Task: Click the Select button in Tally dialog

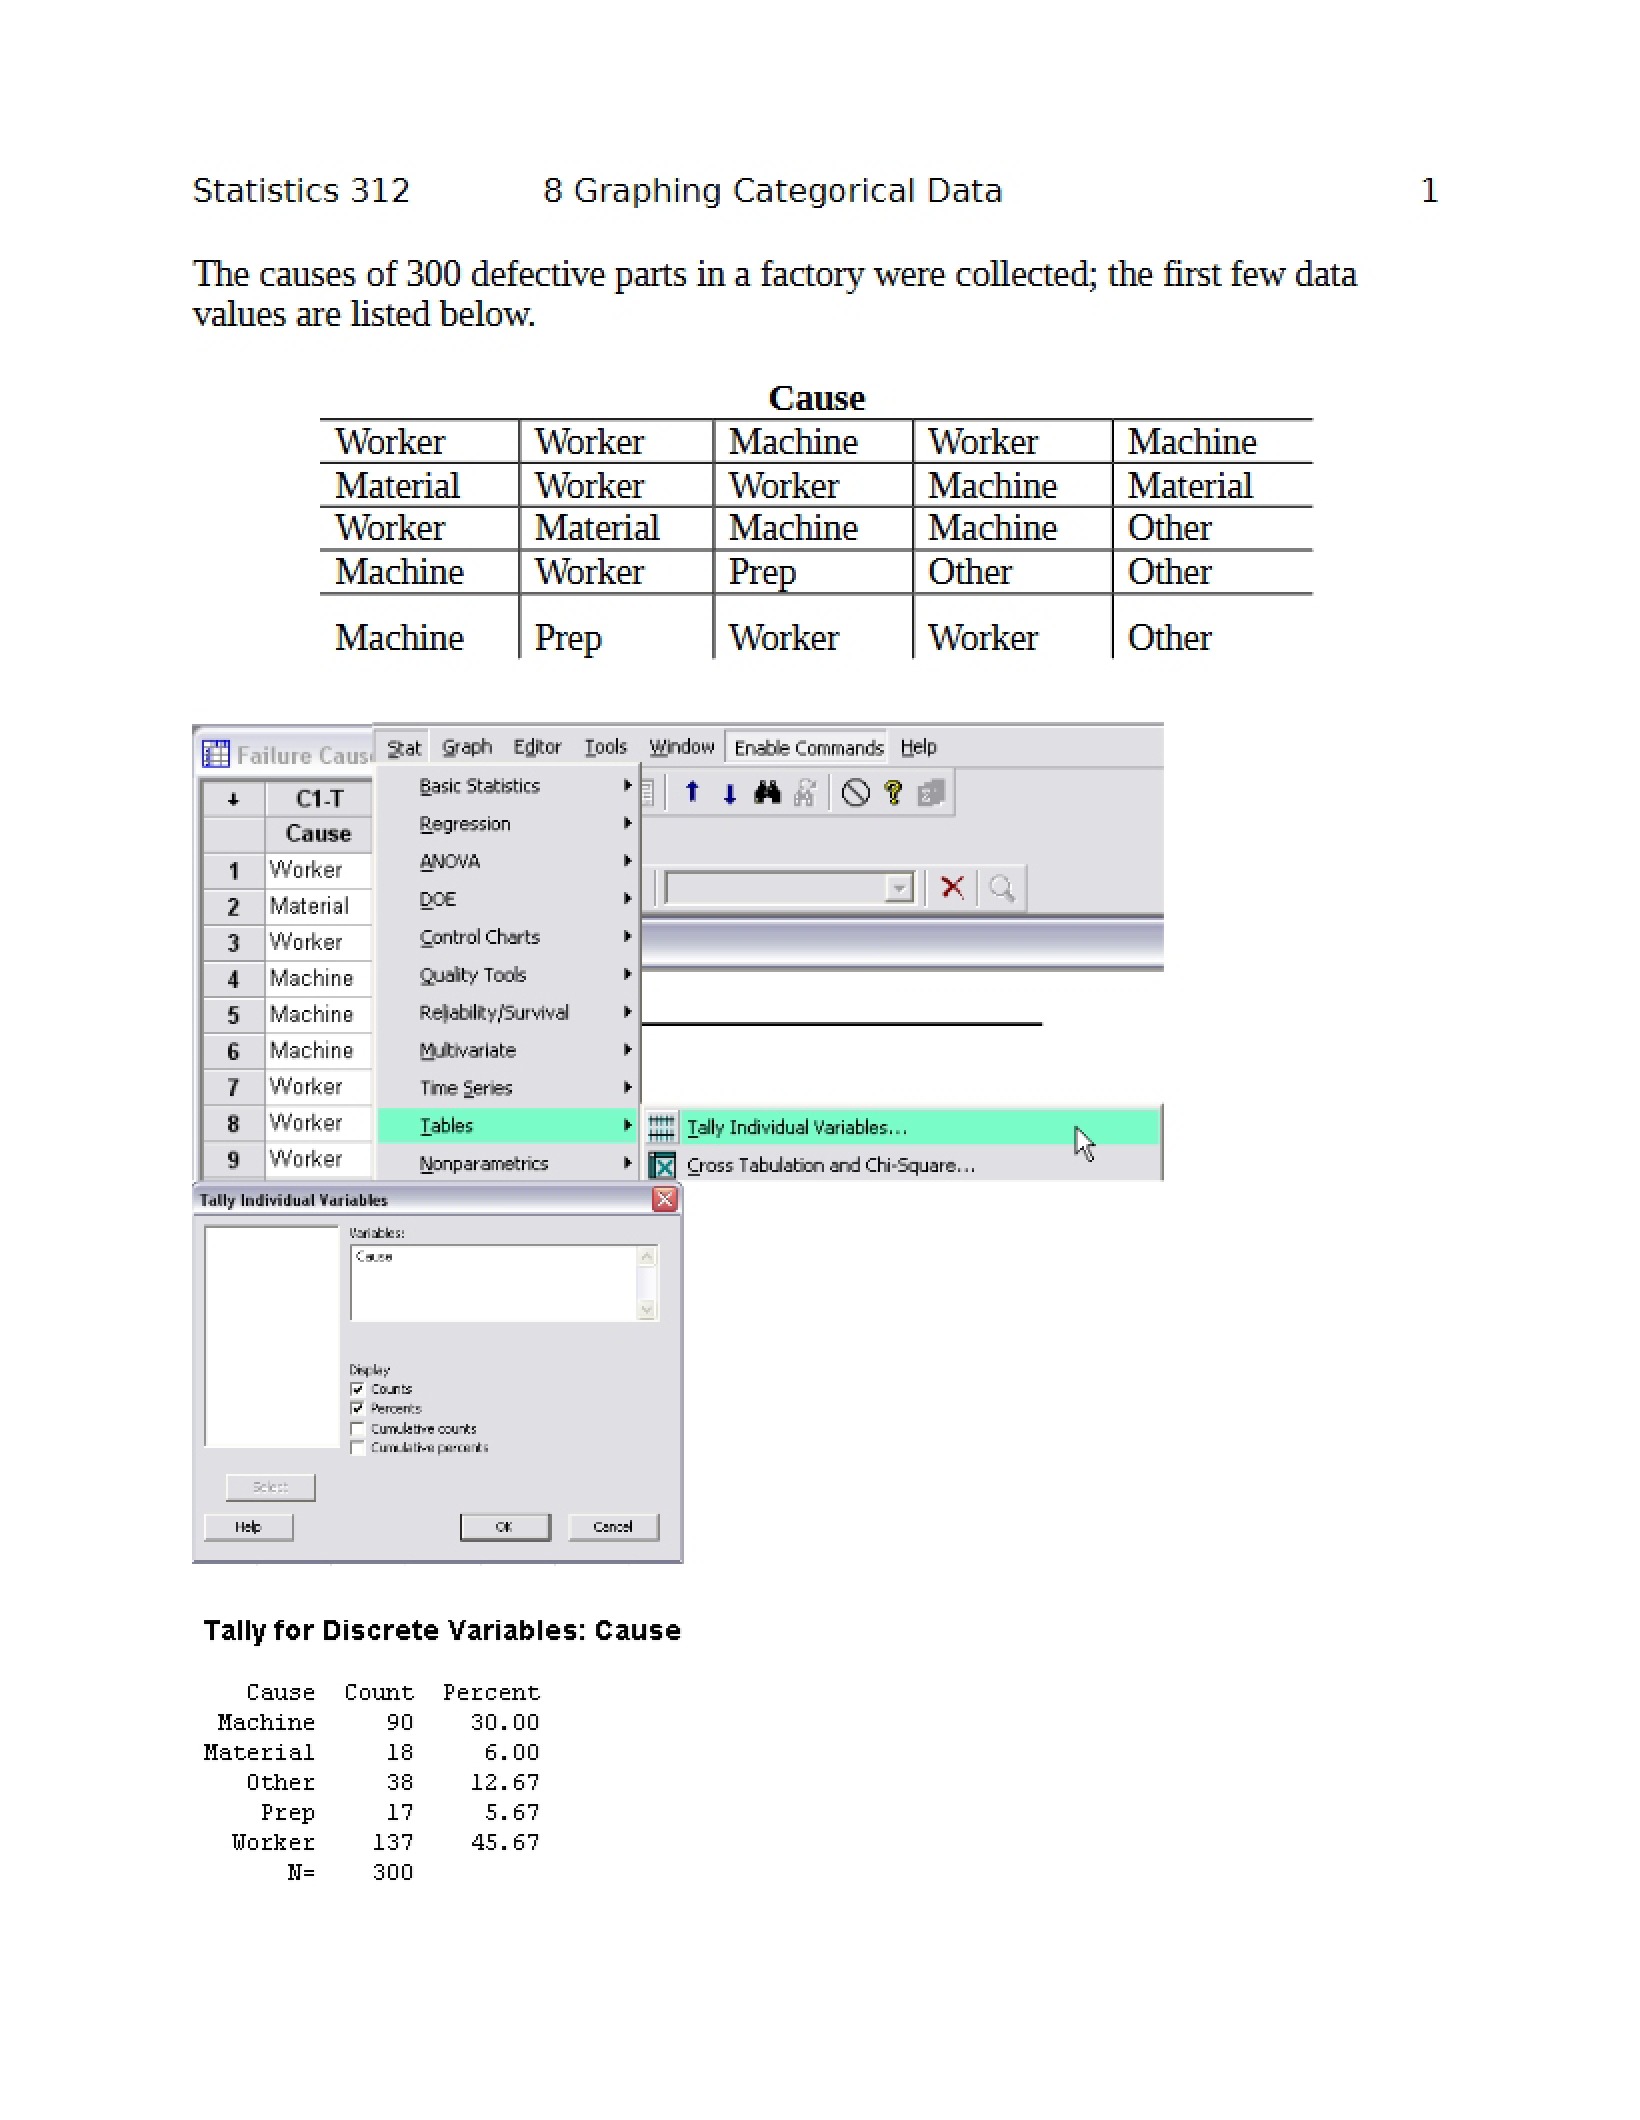Action: tap(270, 1487)
